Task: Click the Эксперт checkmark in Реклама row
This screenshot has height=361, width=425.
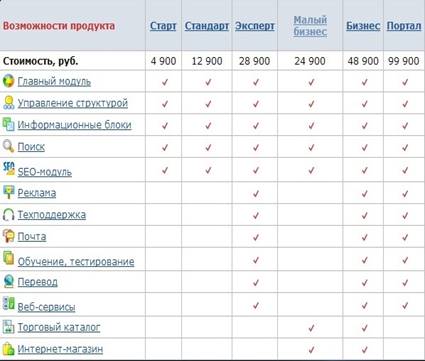Action: coord(256,193)
